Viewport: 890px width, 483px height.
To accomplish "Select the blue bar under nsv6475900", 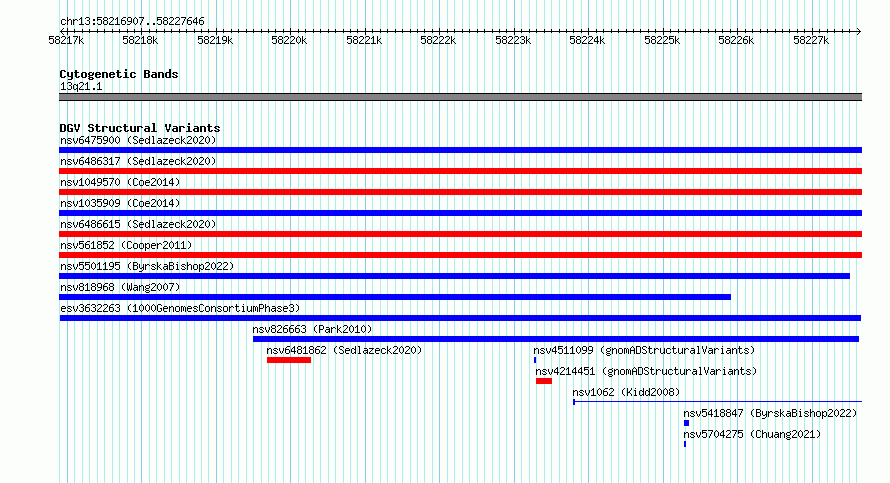I will pyautogui.click(x=460, y=150).
